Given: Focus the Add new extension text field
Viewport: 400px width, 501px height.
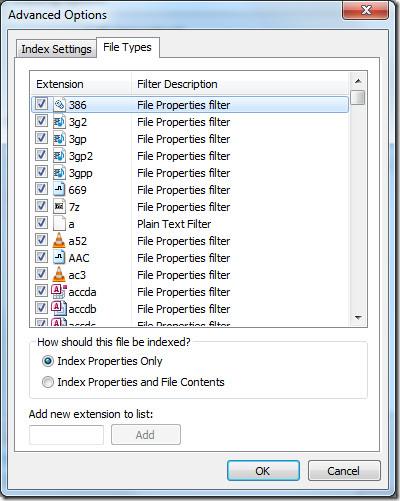Looking at the screenshot, I should 66,435.
